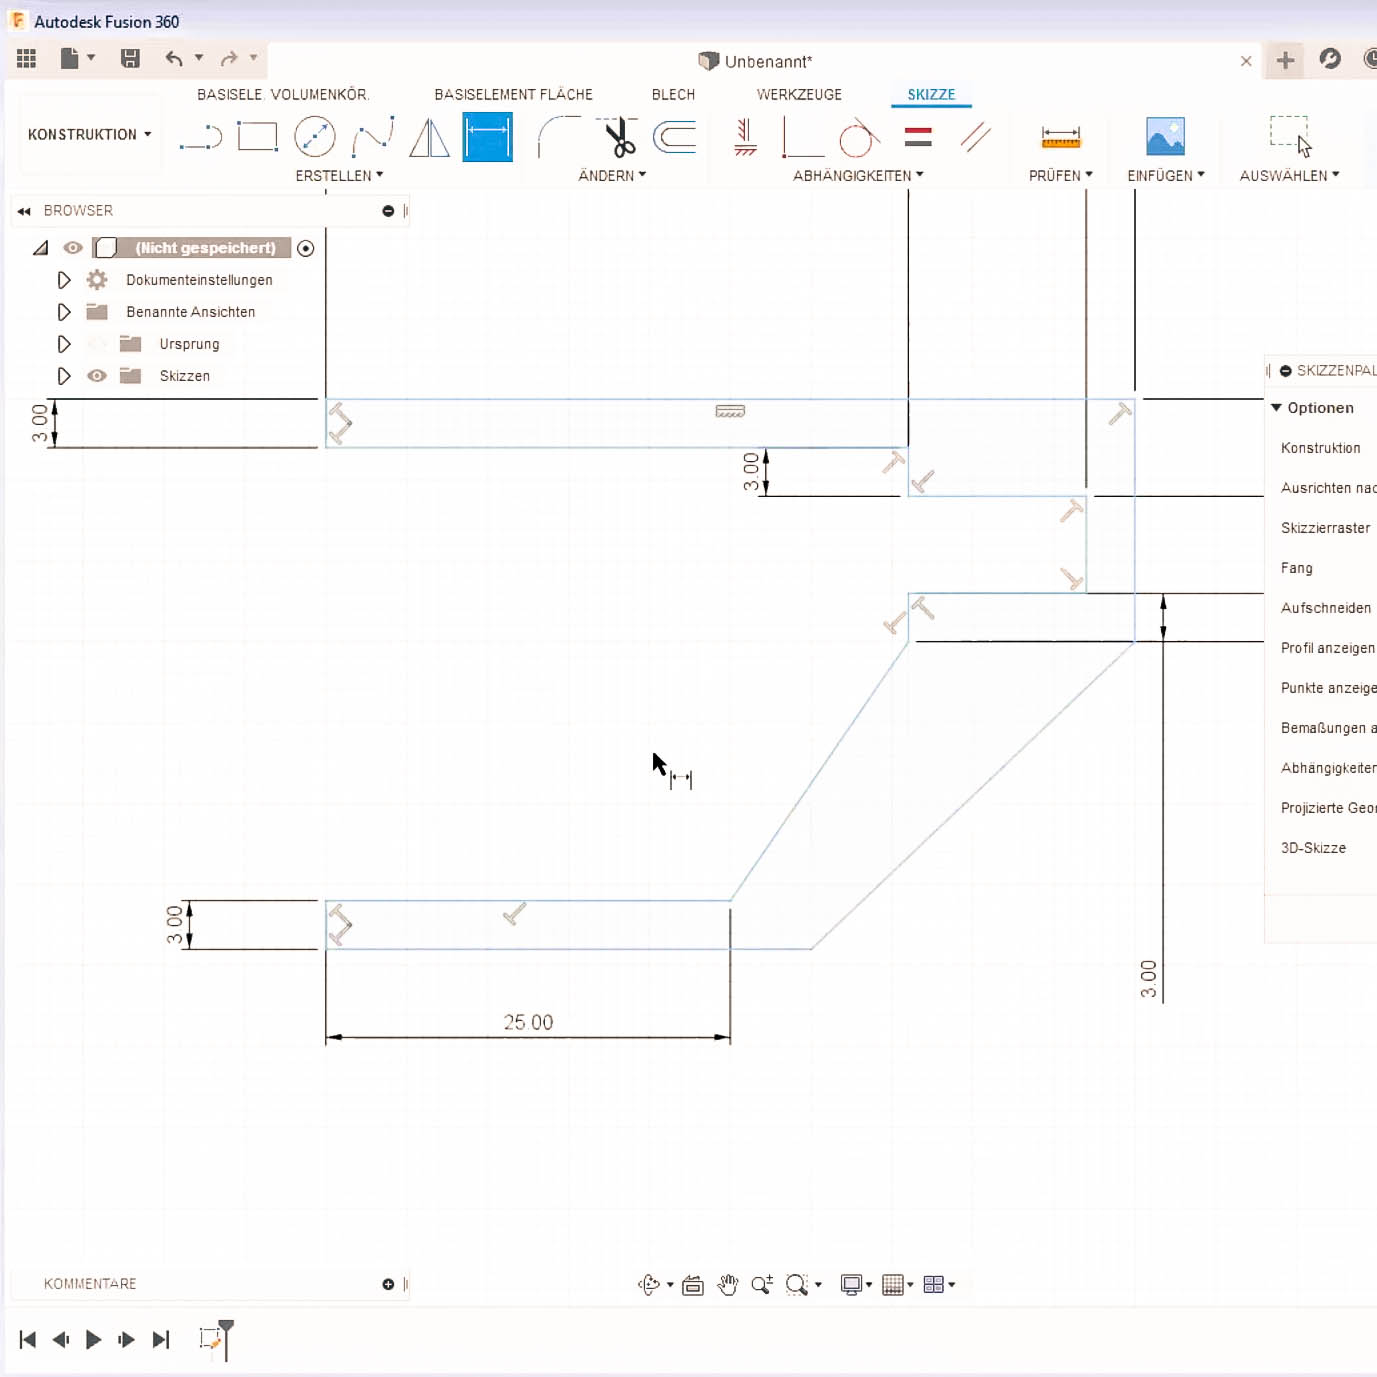Jump to the timeline end
Image resolution: width=1377 pixels, height=1377 pixels.
pyautogui.click(x=161, y=1339)
